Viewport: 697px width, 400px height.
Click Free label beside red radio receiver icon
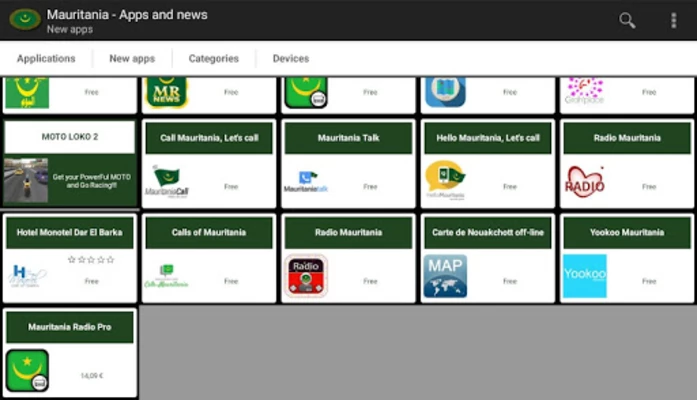[370, 281]
